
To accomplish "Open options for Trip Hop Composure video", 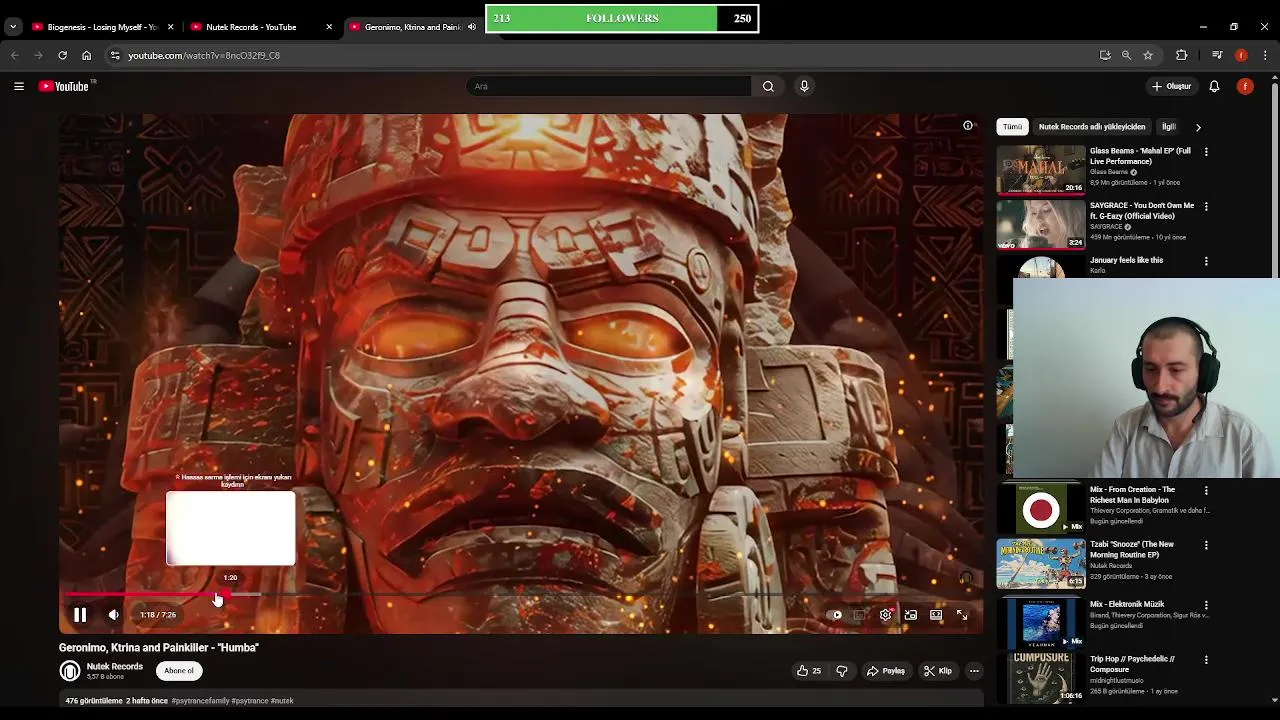I will (x=1206, y=660).
